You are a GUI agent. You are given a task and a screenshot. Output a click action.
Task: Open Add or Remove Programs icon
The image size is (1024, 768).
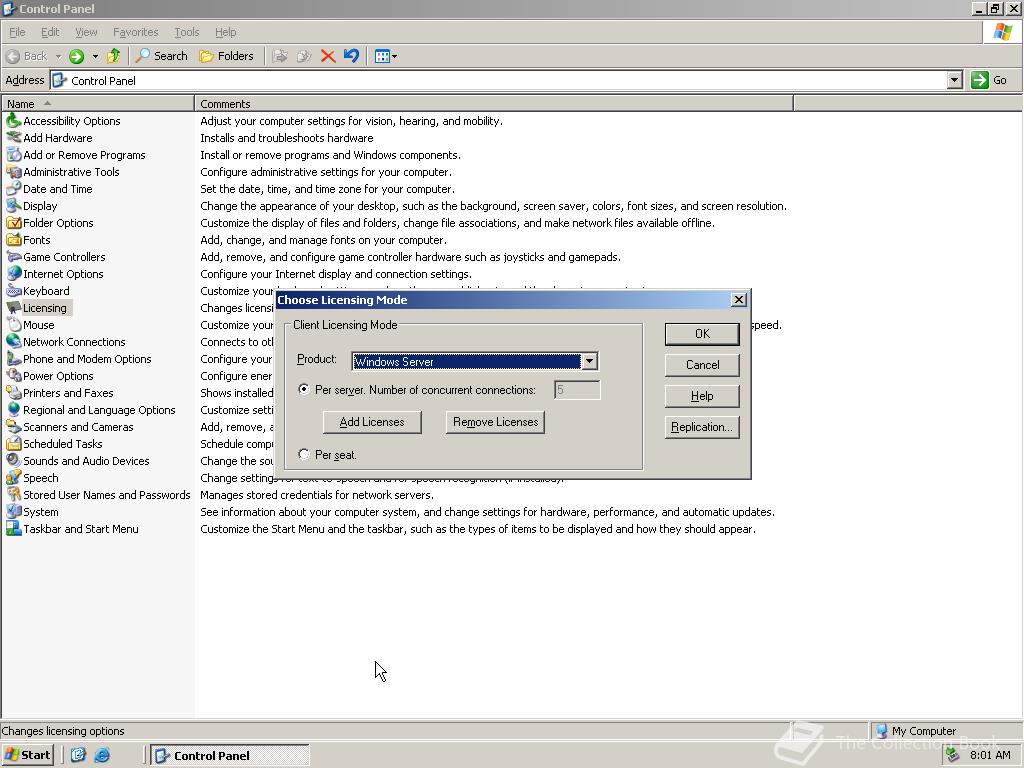pos(13,155)
